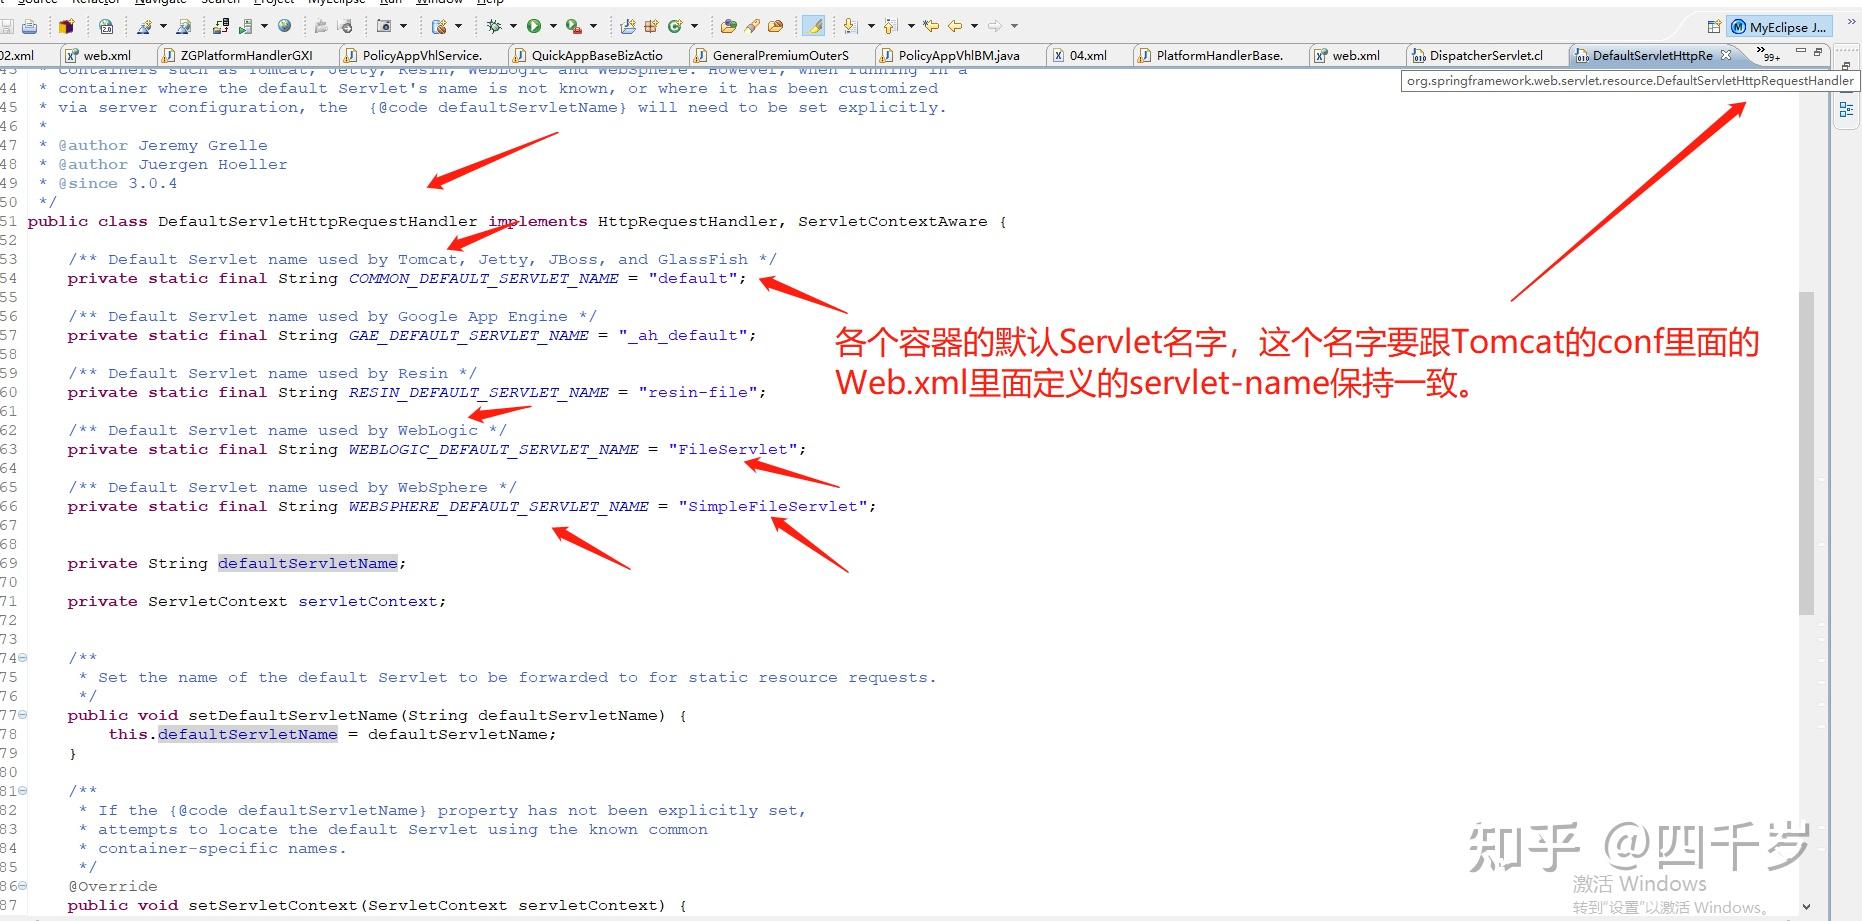Click the highlighted defaultServletName field declaration
Screen dimensions: 1862x921
click(308, 564)
